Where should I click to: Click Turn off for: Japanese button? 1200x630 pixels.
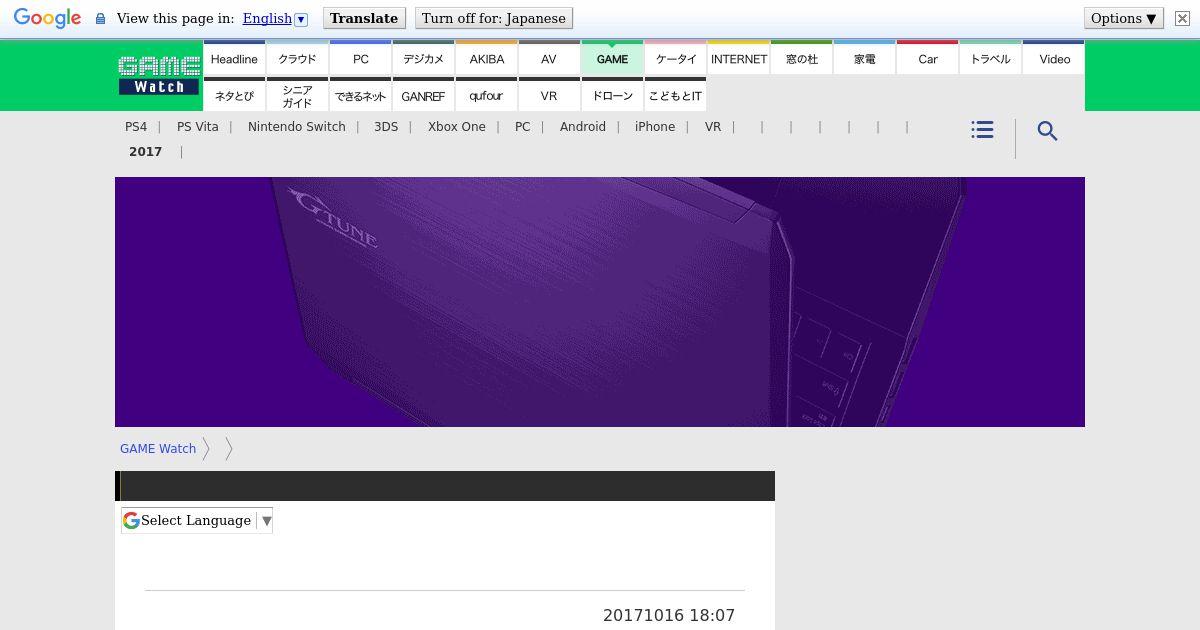click(x=494, y=18)
